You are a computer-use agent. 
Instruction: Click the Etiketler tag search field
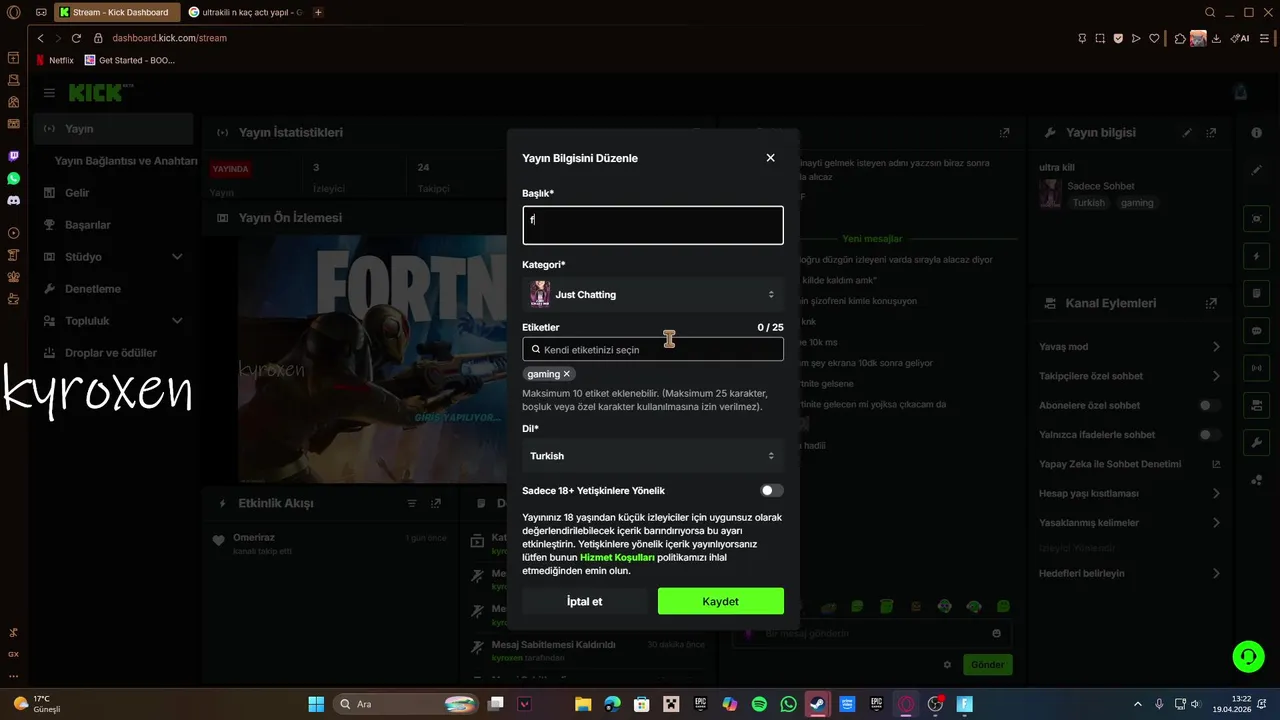(653, 349)
